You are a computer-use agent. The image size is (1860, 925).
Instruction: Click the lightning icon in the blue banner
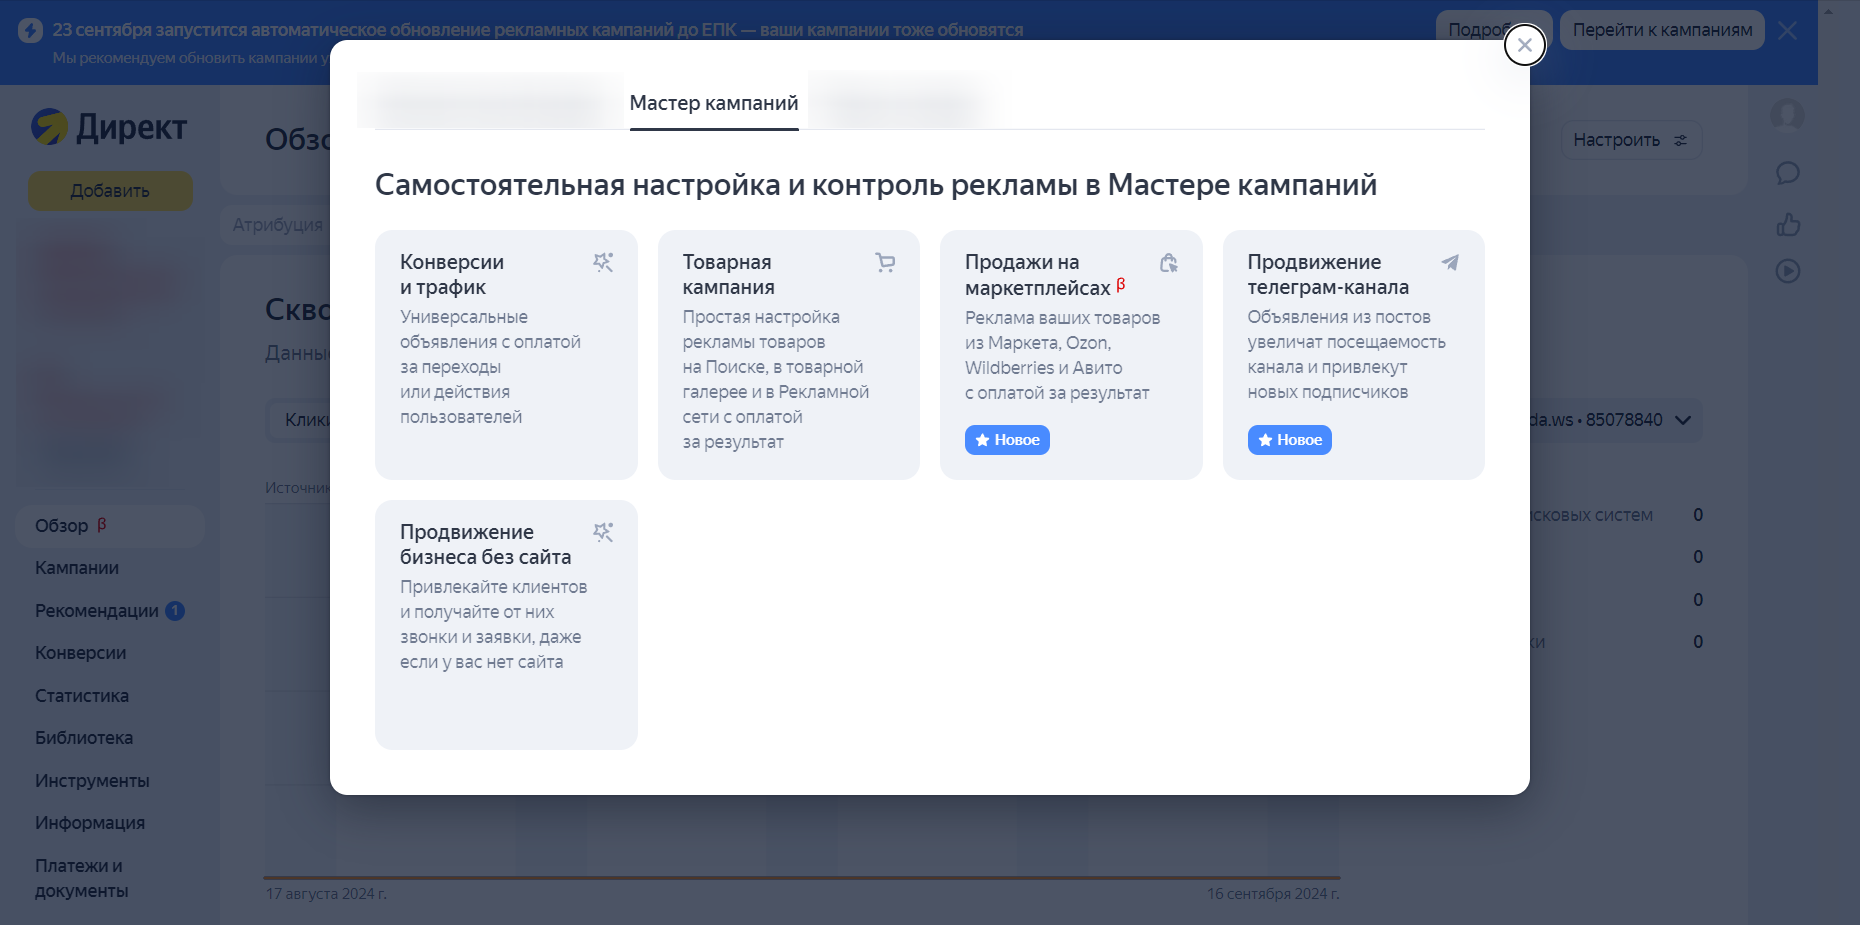pos(29,29)
